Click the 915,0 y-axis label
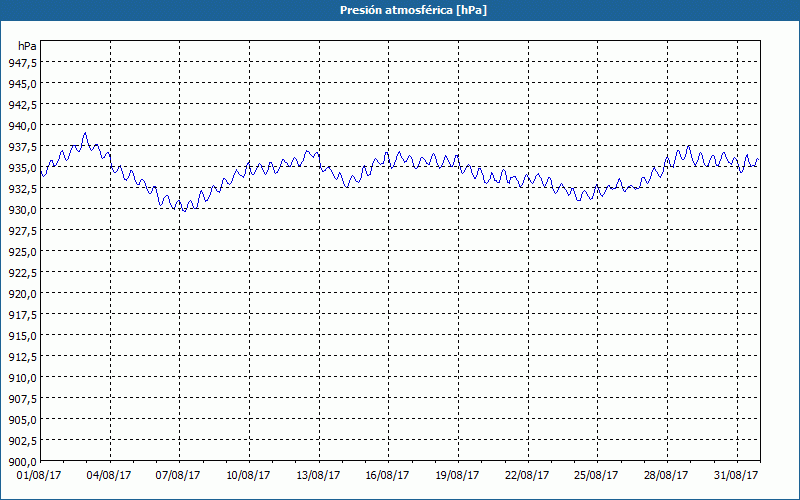 pyautogui.click(x=22, y=335)
